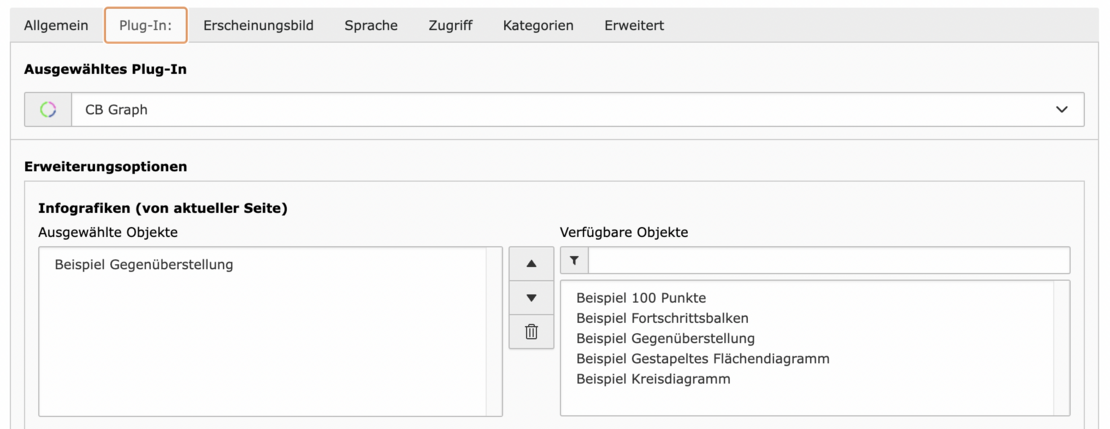Screen dimensions: 1110x429
Task: Move selected item down with arrow
Action: (531, 297)
